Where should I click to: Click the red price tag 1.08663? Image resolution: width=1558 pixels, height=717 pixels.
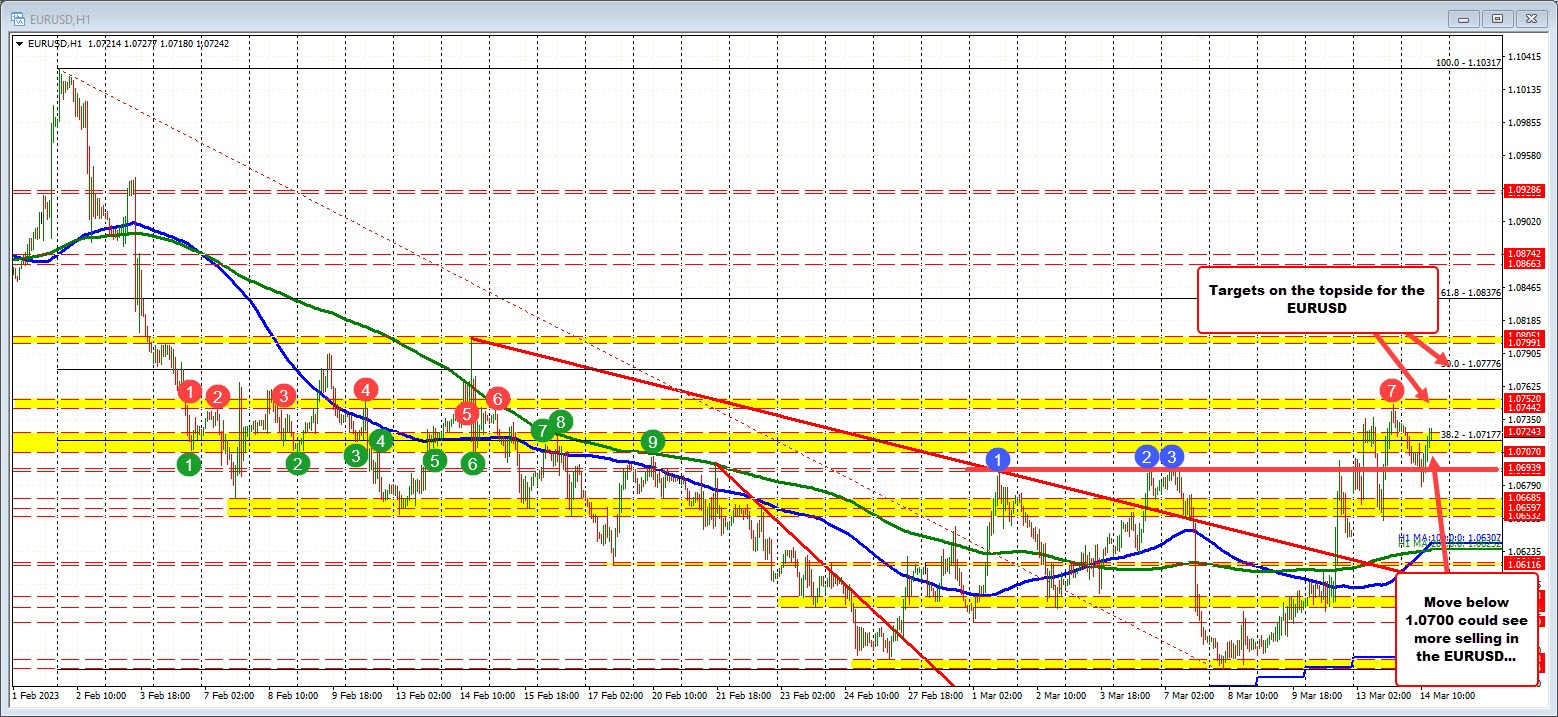(x=1526, y=263)
